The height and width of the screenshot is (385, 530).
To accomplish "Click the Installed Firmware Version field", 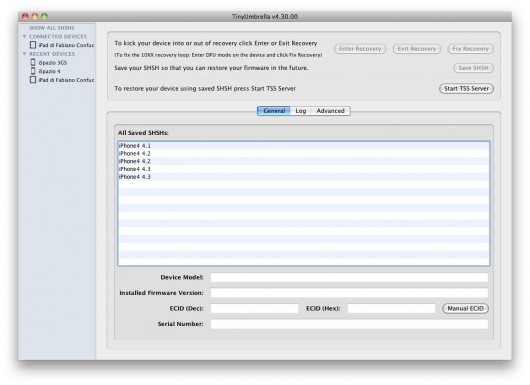I will [349, 293].
